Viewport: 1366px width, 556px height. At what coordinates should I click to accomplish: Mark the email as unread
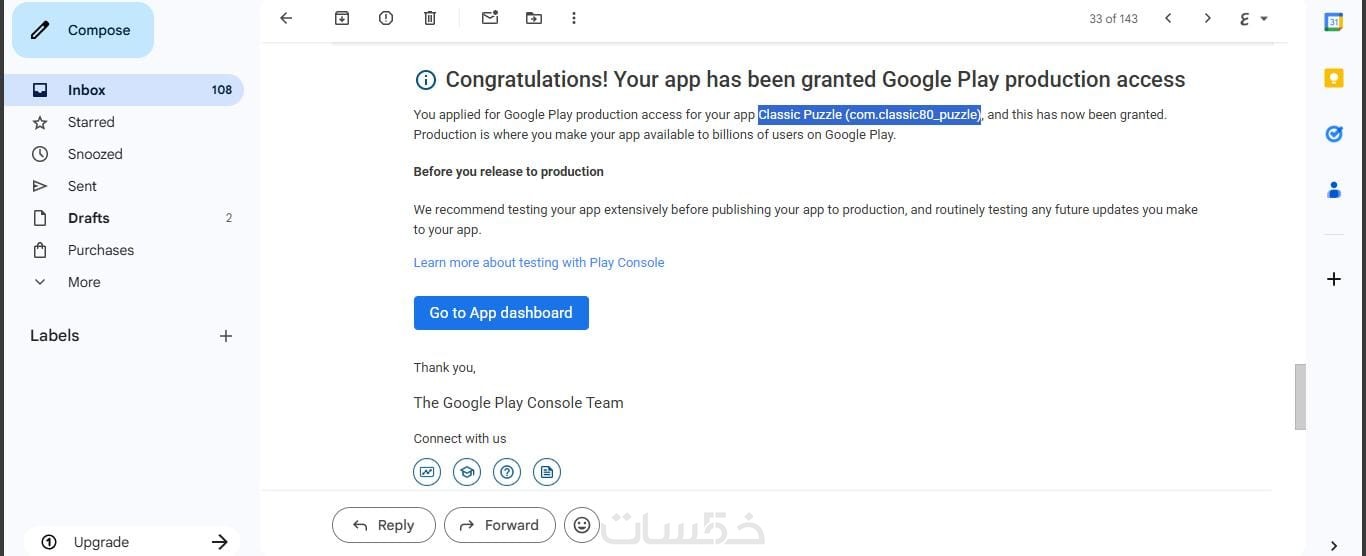490,18
